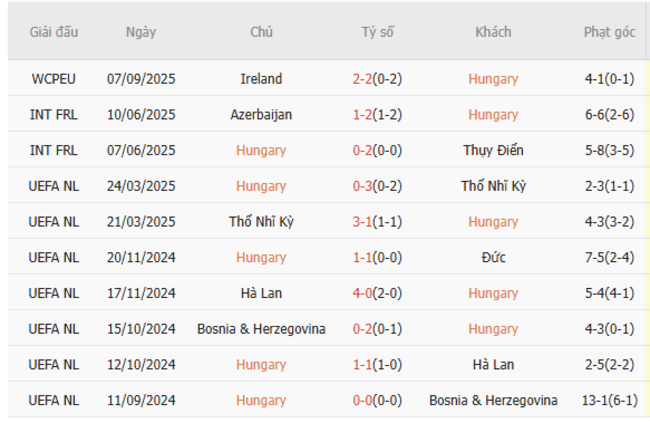The height and width of the screenshot is (423, 650).
Task: Open the Azerbaijan team link
Action: (261, 115)
